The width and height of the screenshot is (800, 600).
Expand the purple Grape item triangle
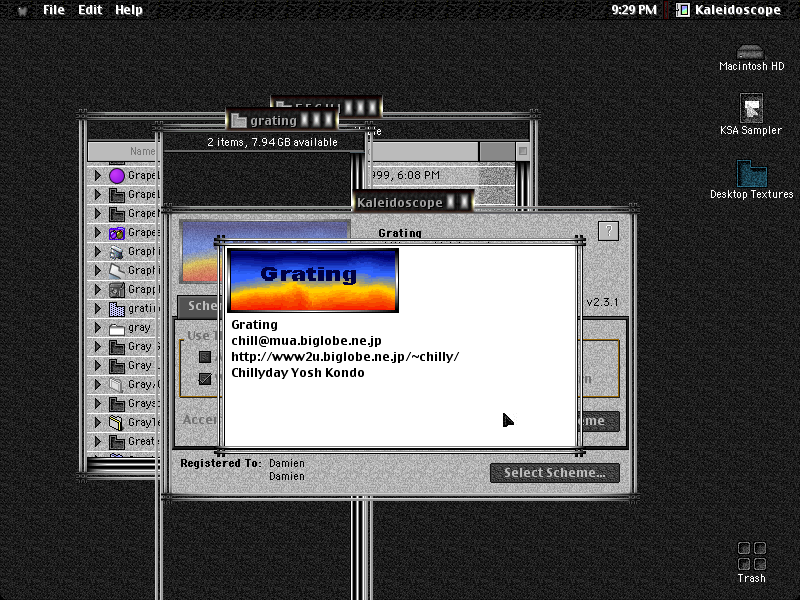coord(98,176)
